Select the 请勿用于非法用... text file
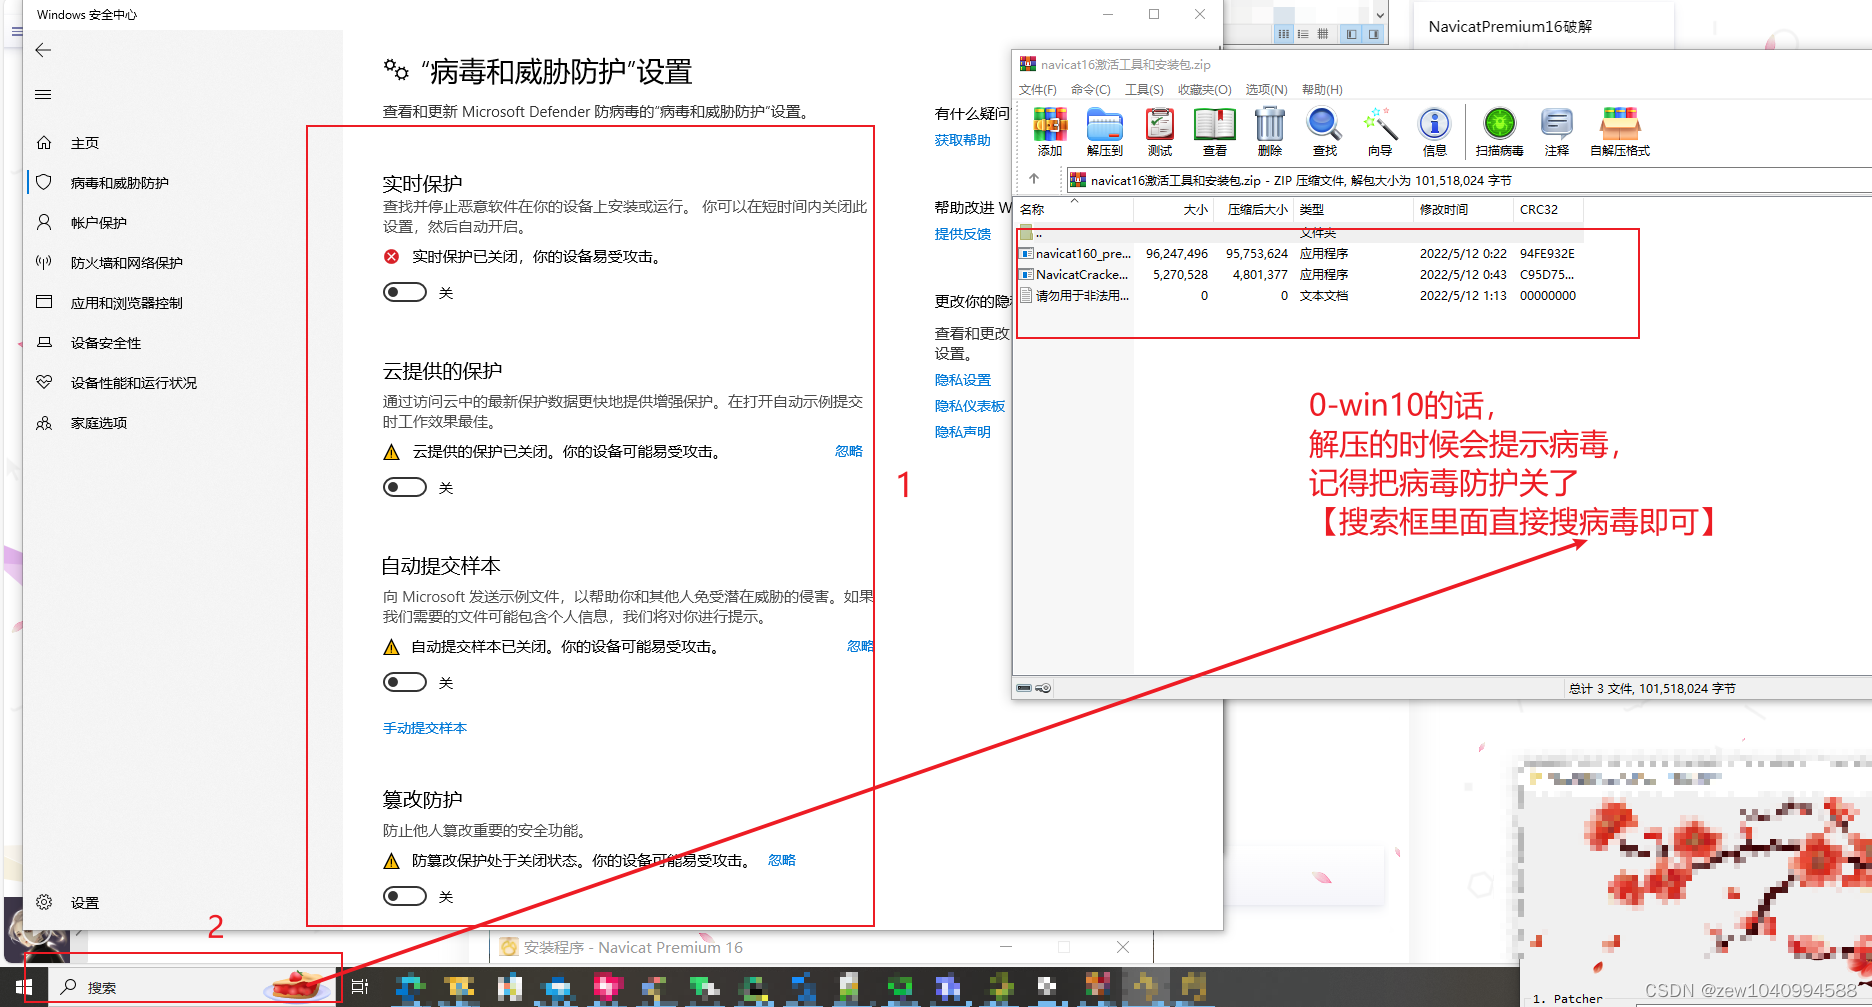1872x1007 pixels. point(1300,295)
